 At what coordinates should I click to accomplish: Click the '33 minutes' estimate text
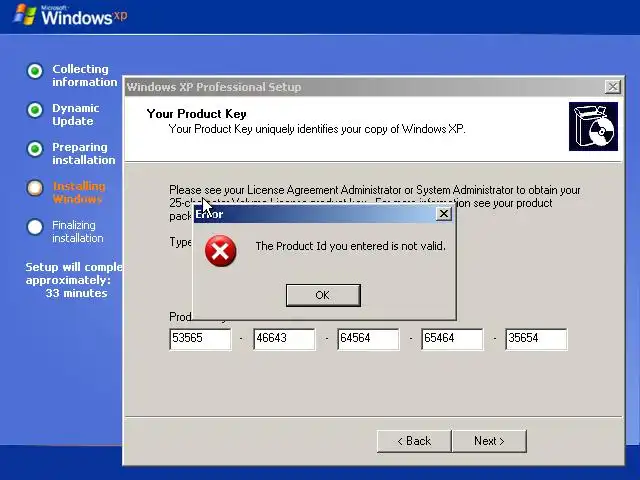tap(76, 293)
